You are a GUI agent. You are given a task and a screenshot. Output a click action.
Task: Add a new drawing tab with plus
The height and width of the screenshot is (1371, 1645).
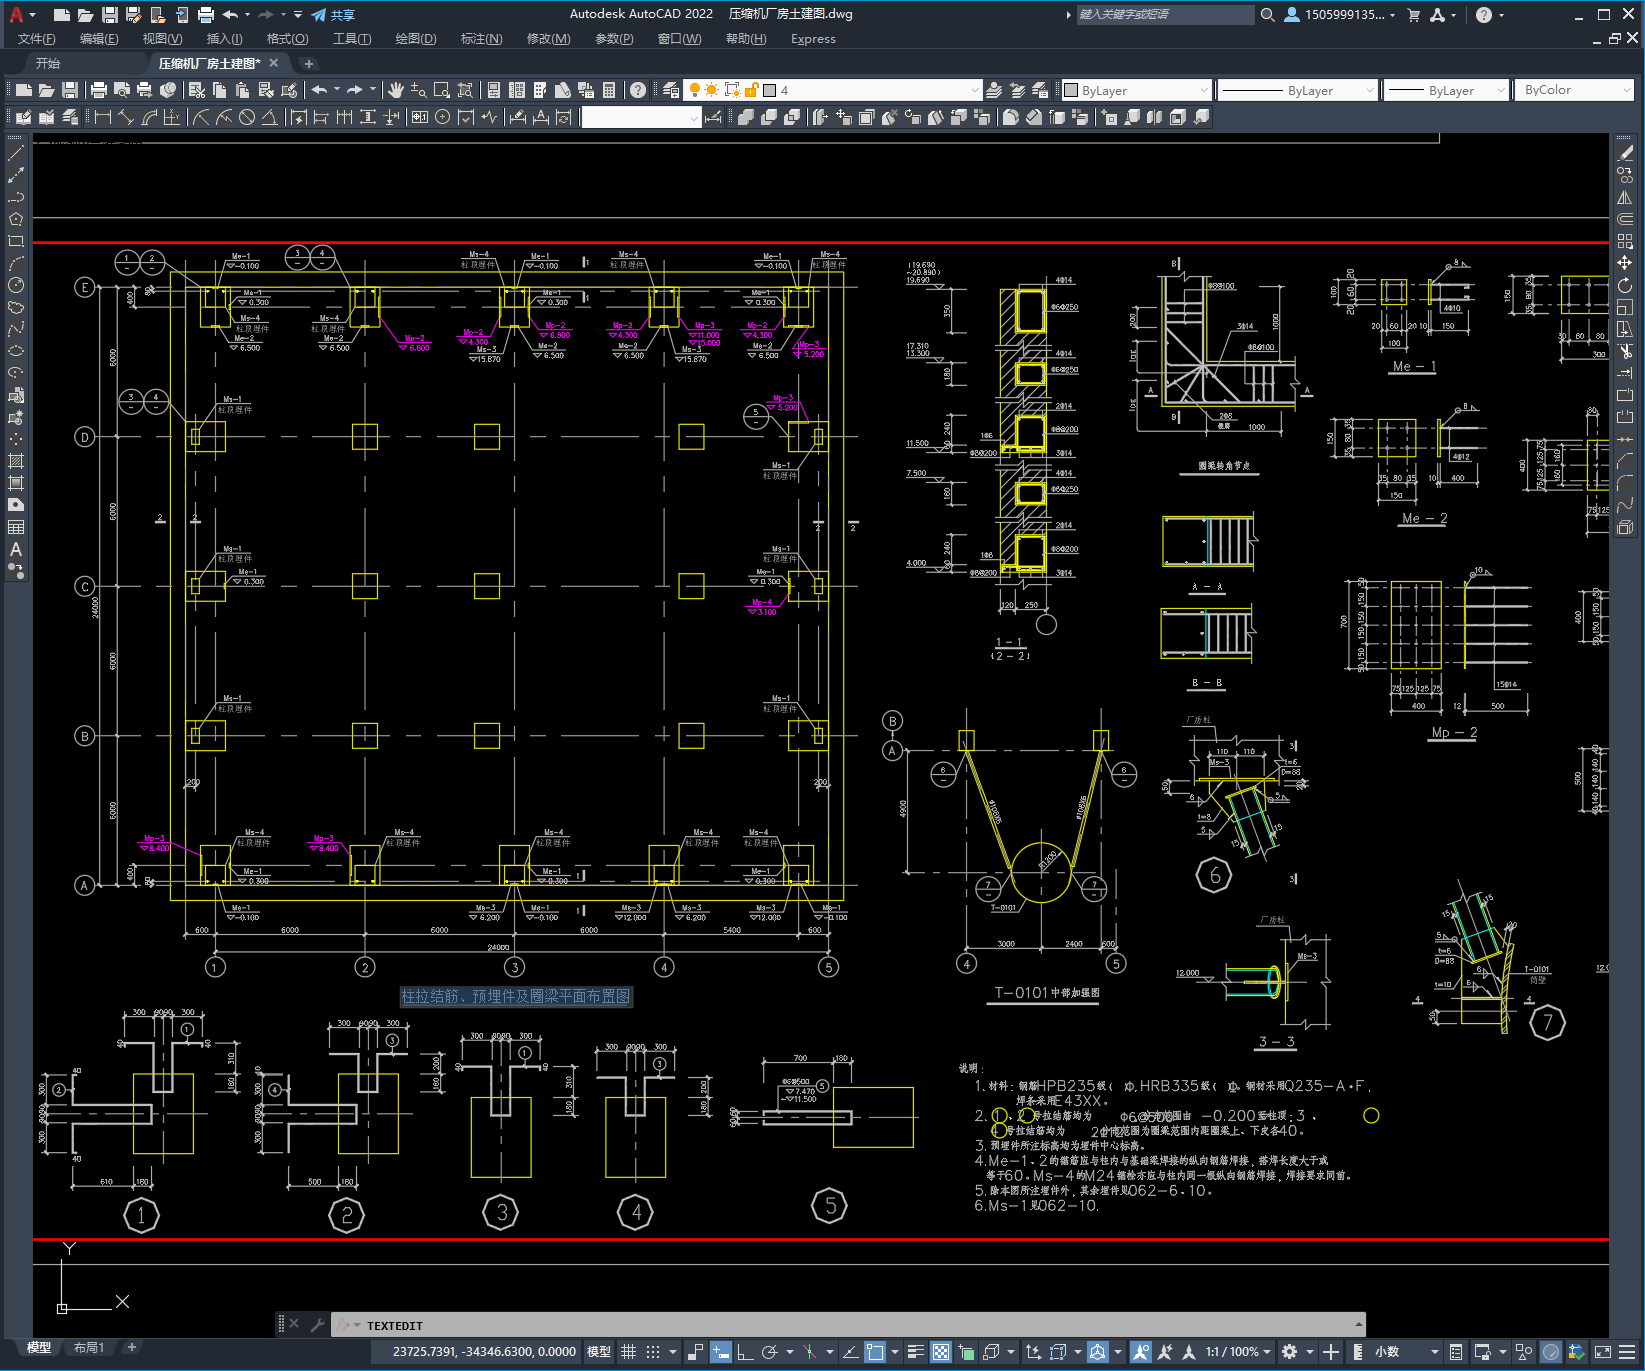click(x=309, y=63)
